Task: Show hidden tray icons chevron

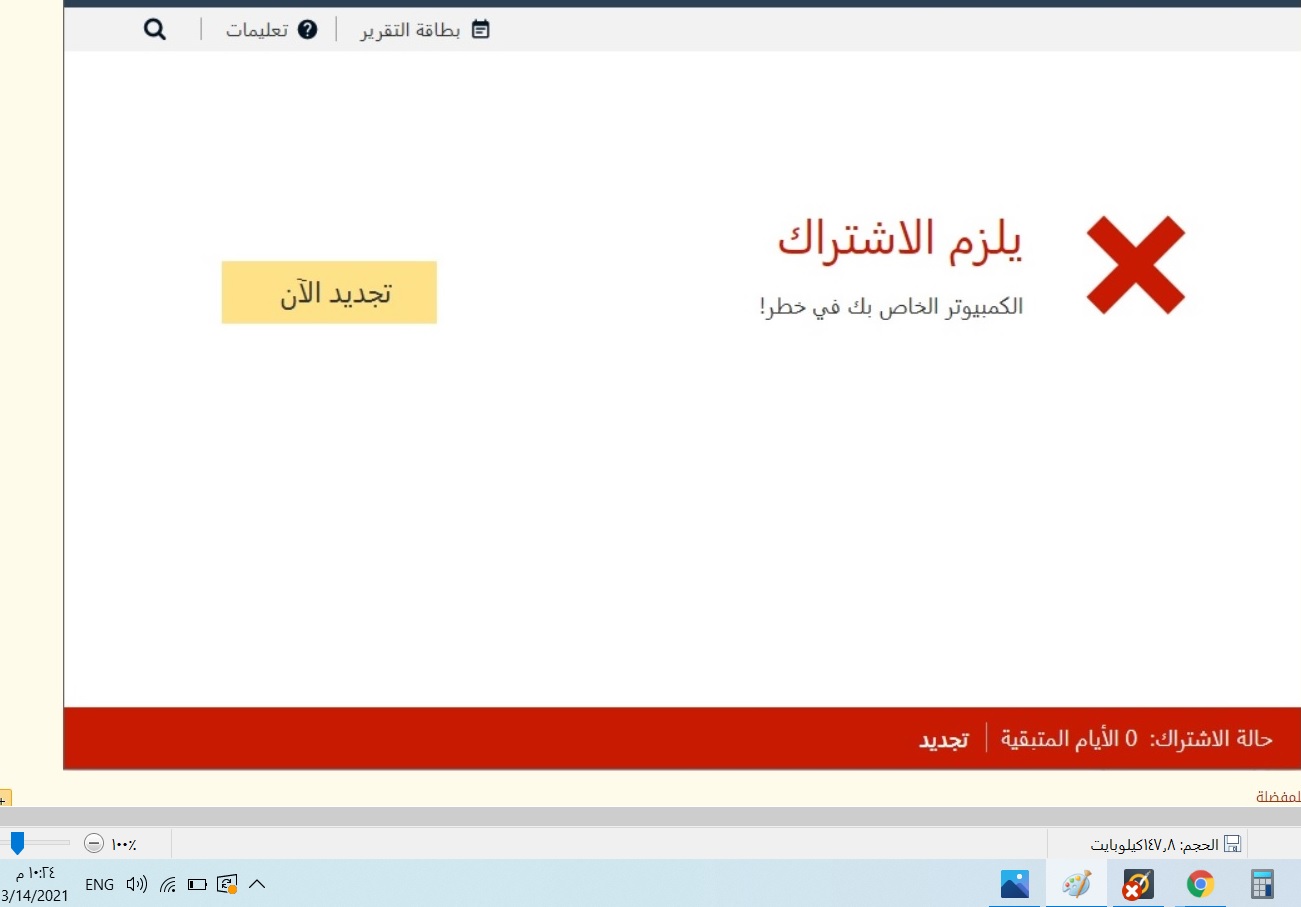Action: coord(257,884)
